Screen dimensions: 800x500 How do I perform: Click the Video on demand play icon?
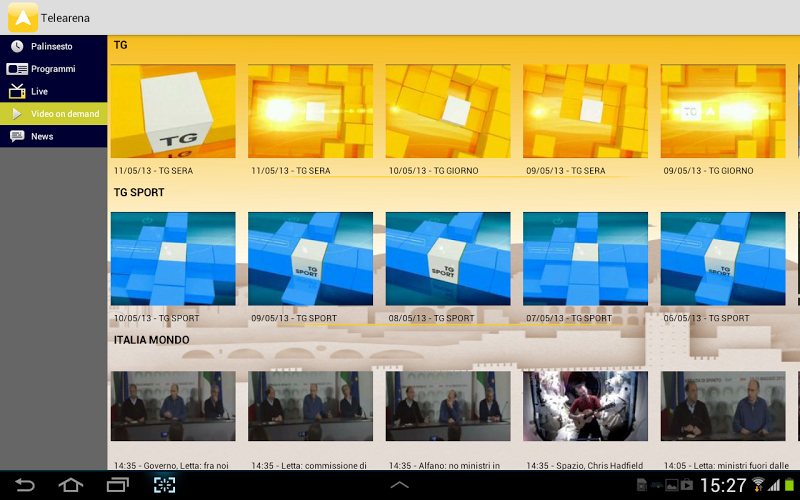17,114
